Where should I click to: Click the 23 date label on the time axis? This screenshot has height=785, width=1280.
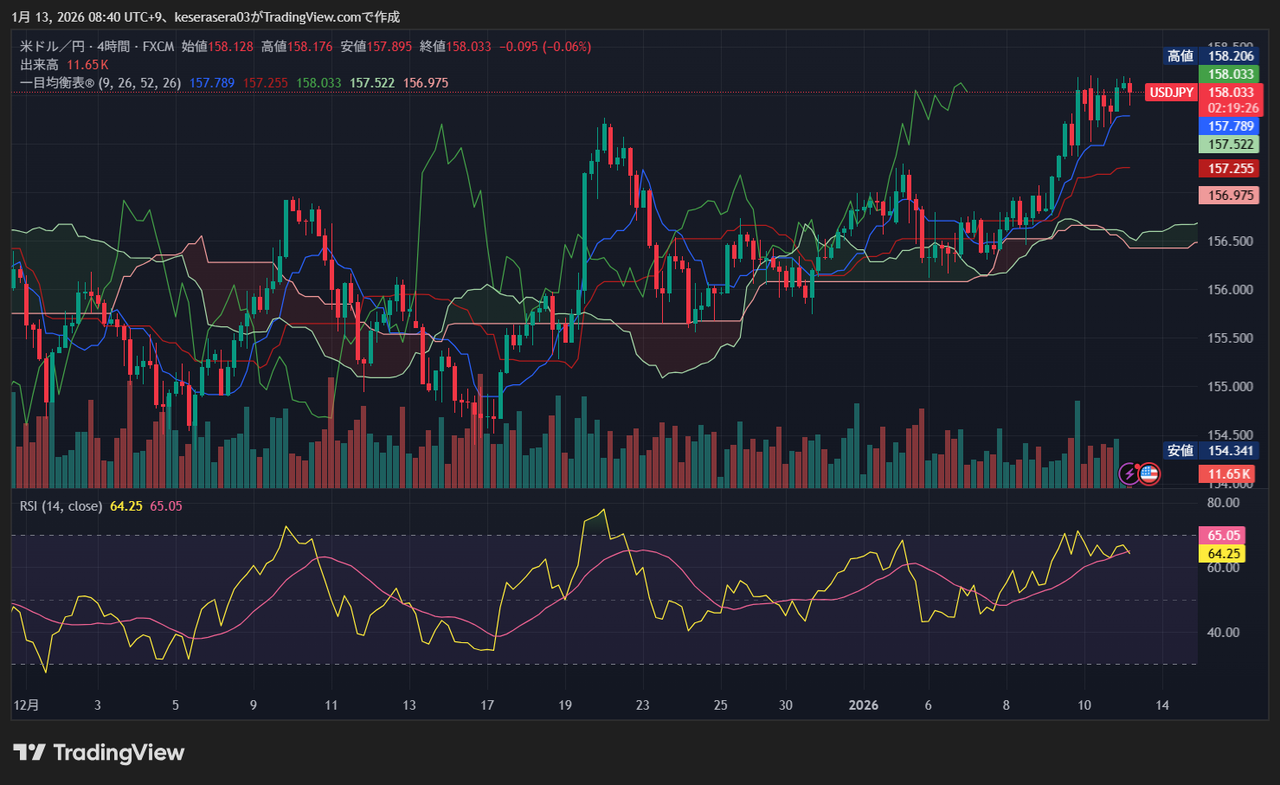coord(643,705)
